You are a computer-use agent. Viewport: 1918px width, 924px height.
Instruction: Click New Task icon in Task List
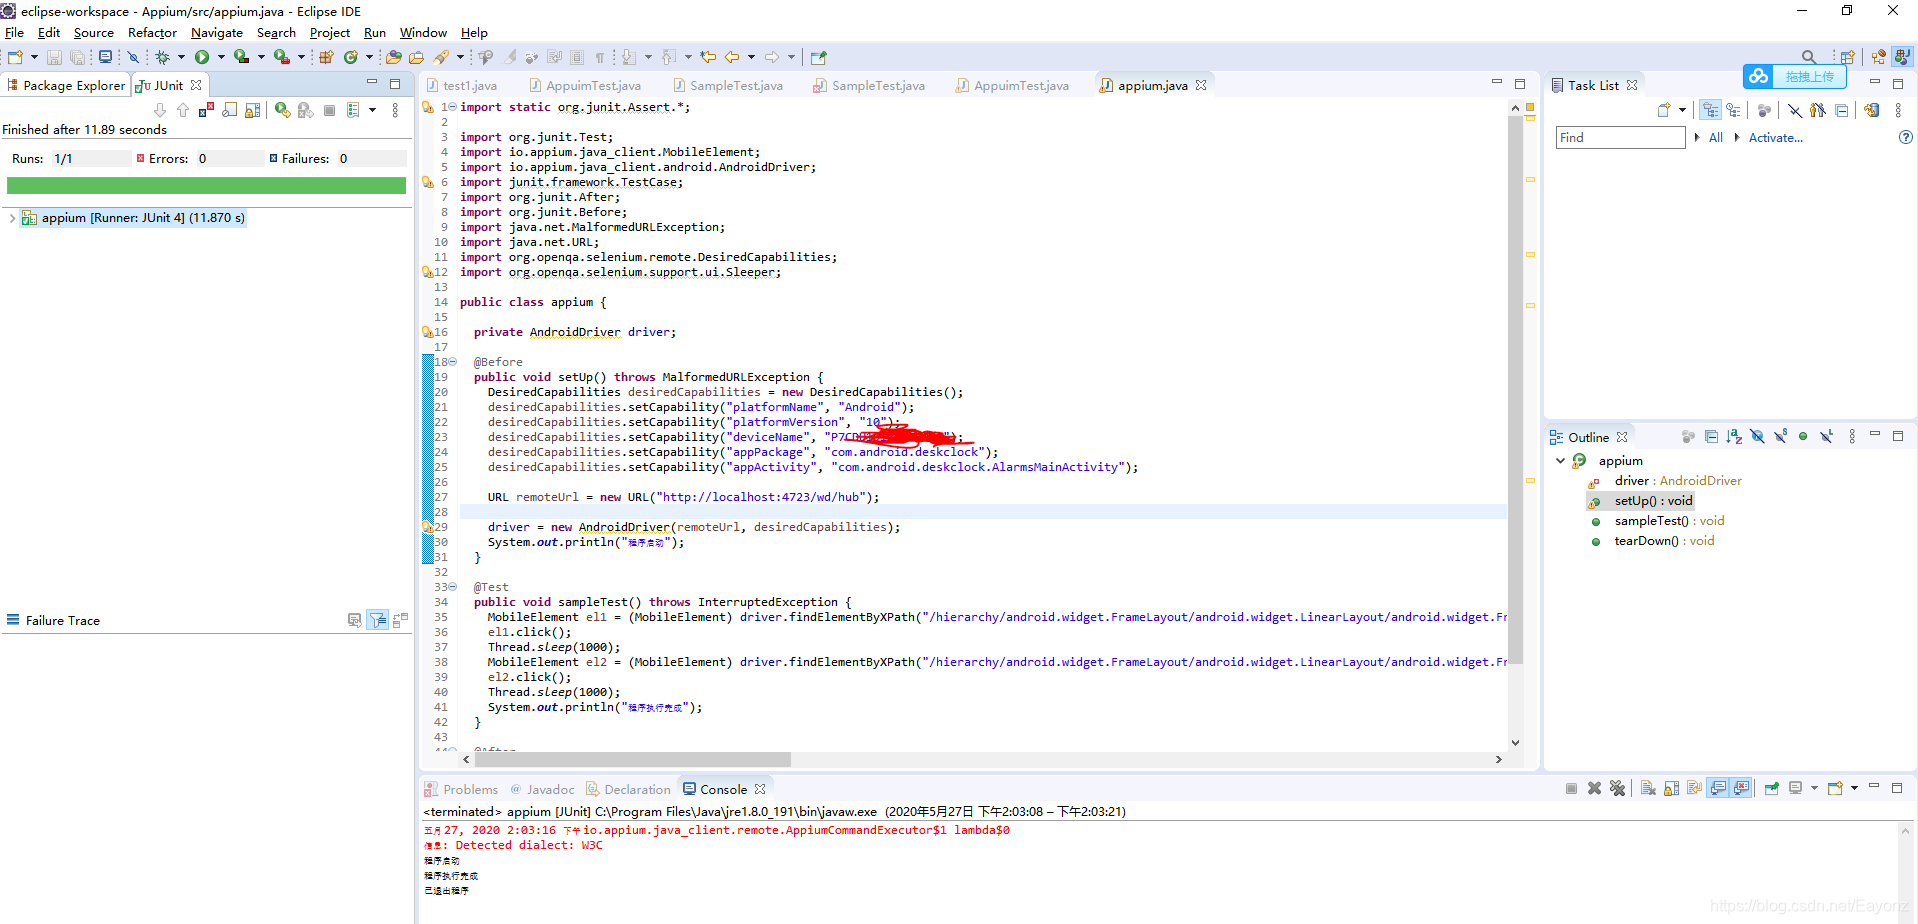[1664, 110]
